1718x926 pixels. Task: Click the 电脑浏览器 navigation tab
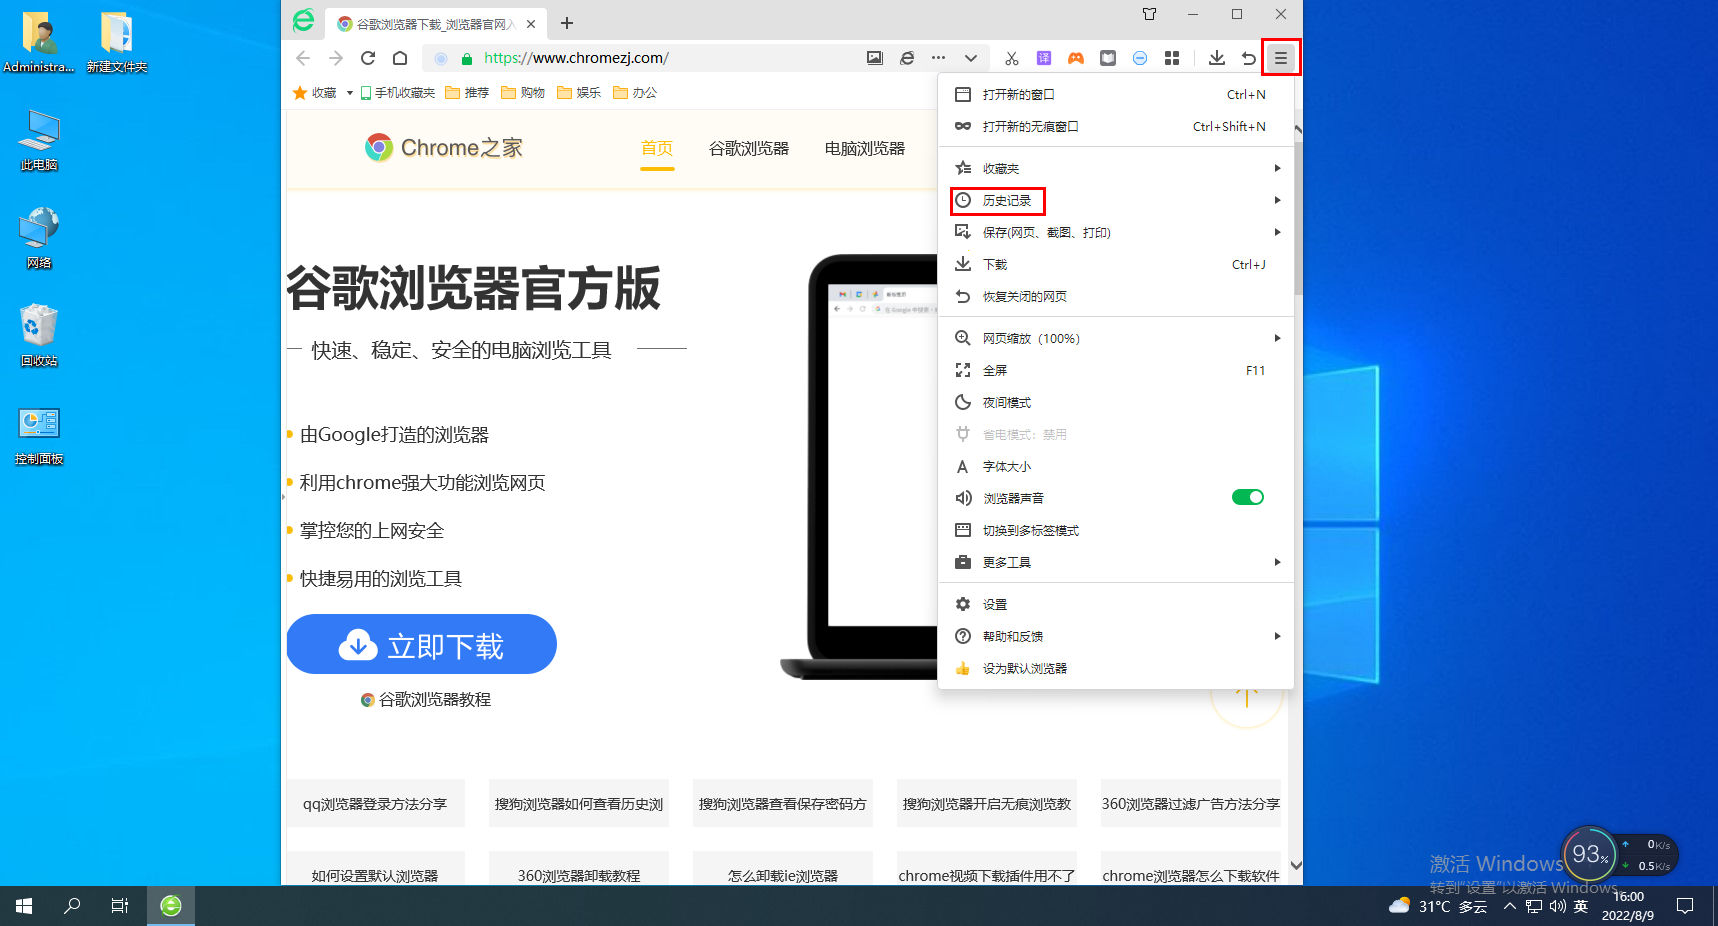point(865,148)
